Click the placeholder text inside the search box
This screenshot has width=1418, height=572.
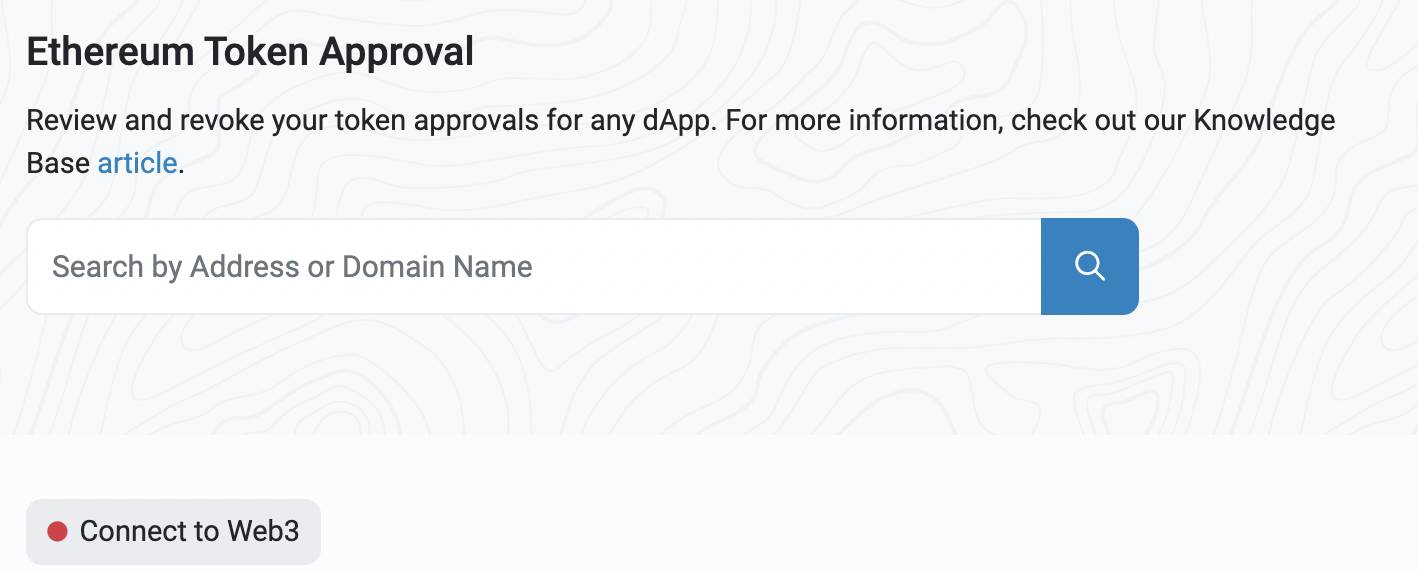(292, 267)
